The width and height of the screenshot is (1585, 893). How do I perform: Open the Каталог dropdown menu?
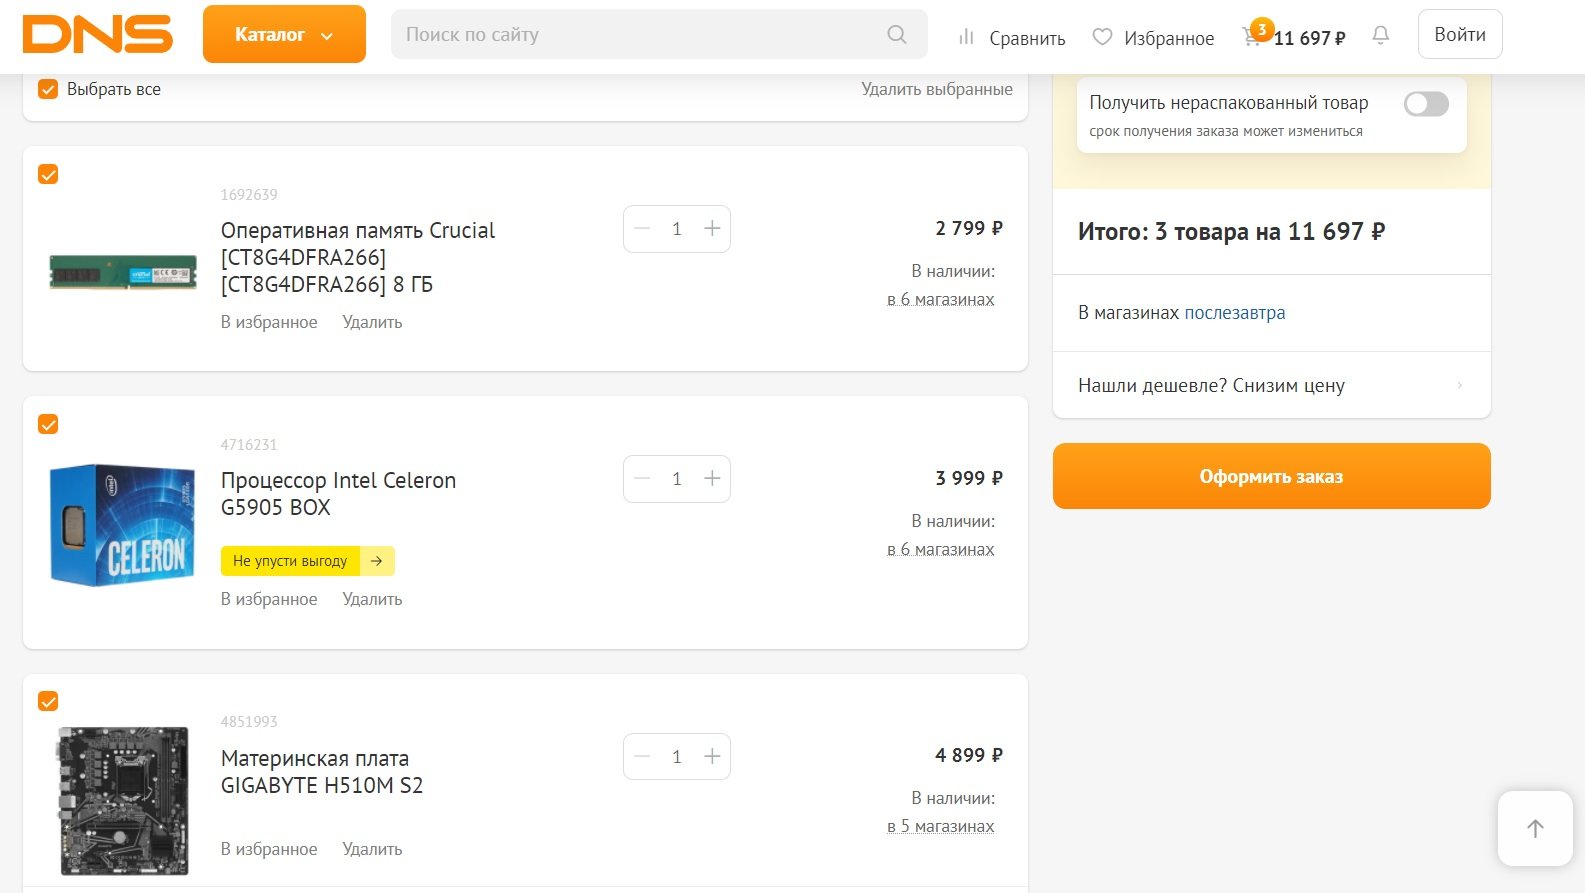click(x=284, y=34)
